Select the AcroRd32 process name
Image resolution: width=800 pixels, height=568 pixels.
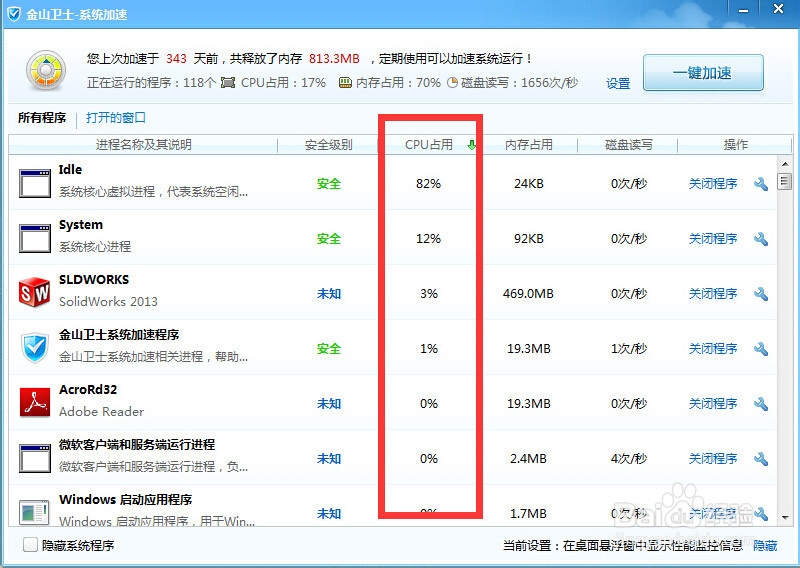click(x=88, y=390)
